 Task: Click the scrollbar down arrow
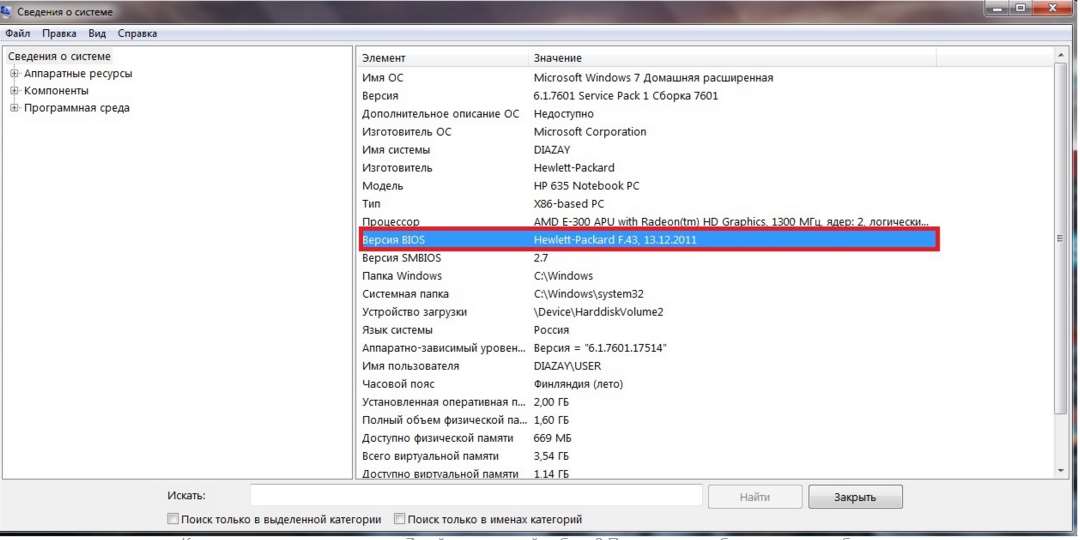click(1060, 470)
